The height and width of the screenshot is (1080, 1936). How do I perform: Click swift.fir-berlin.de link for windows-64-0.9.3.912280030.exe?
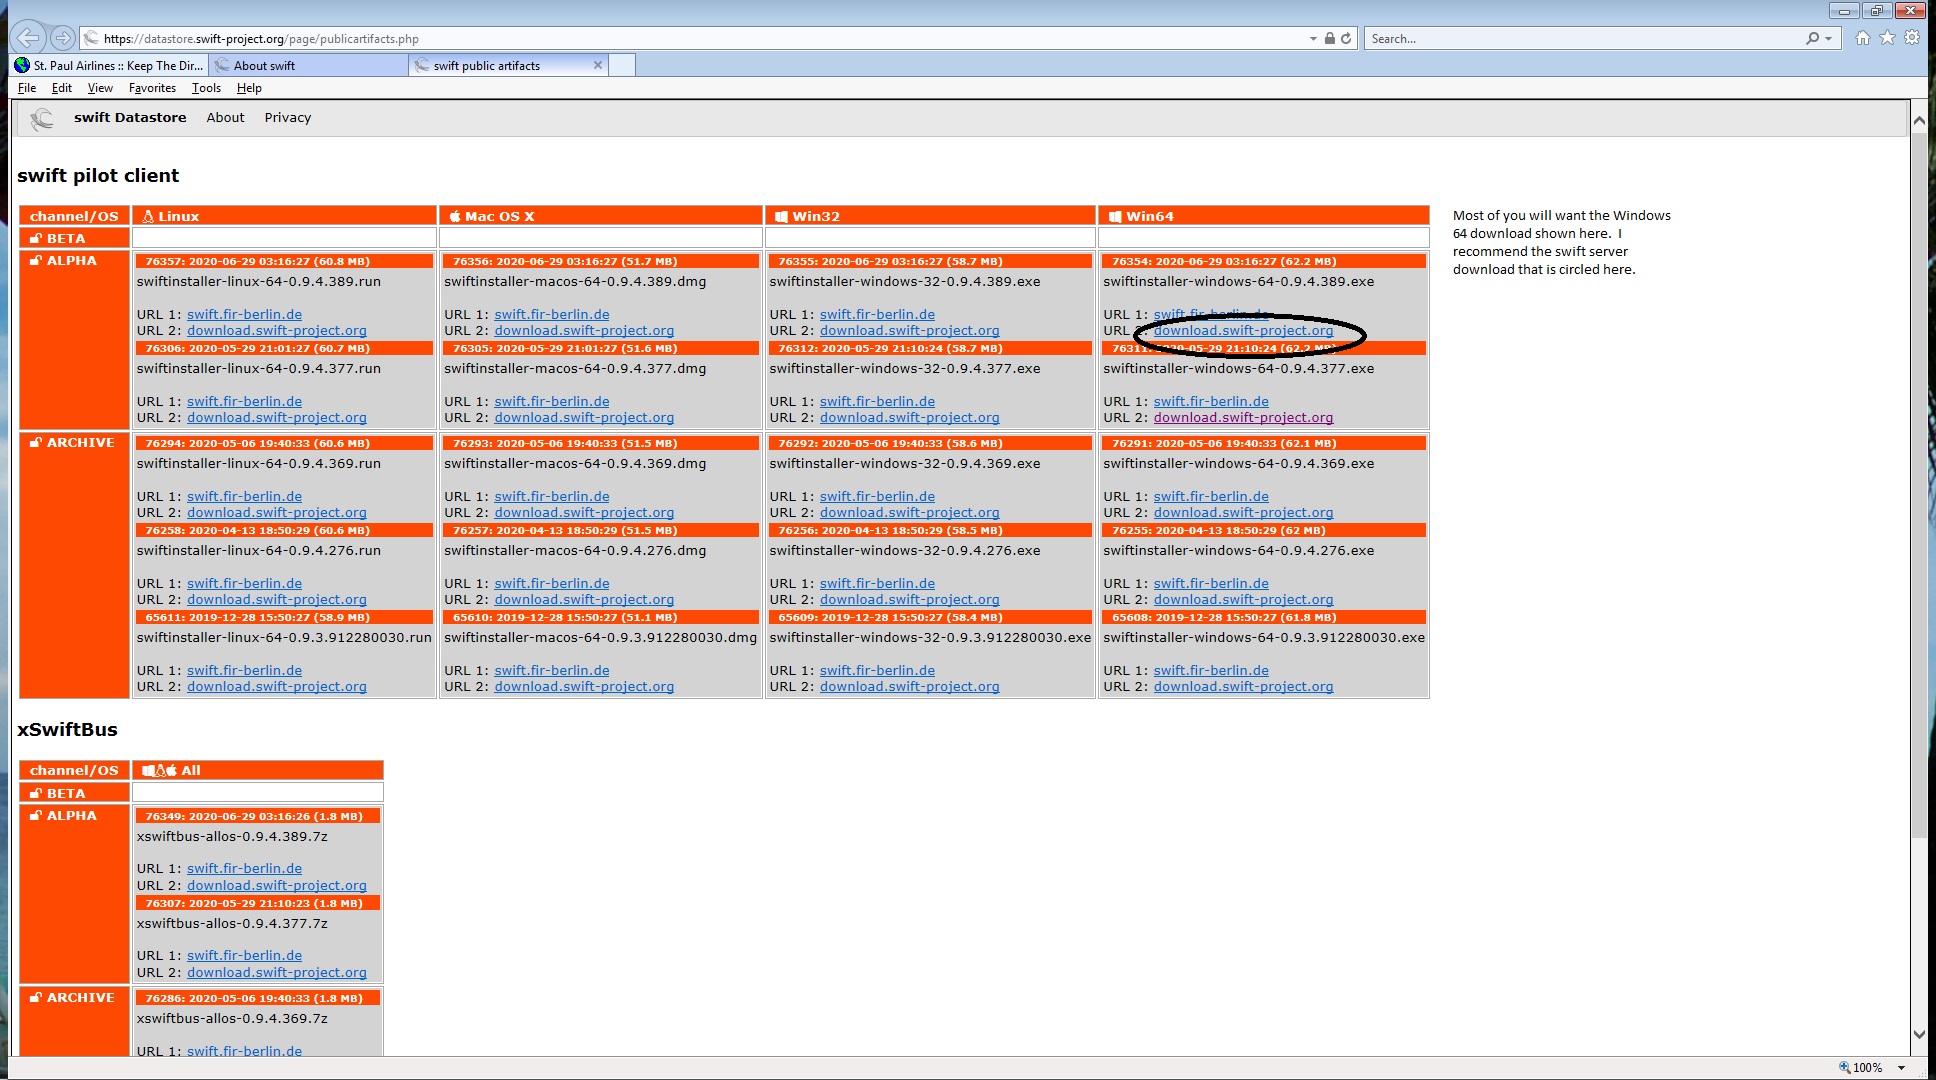1211,670
